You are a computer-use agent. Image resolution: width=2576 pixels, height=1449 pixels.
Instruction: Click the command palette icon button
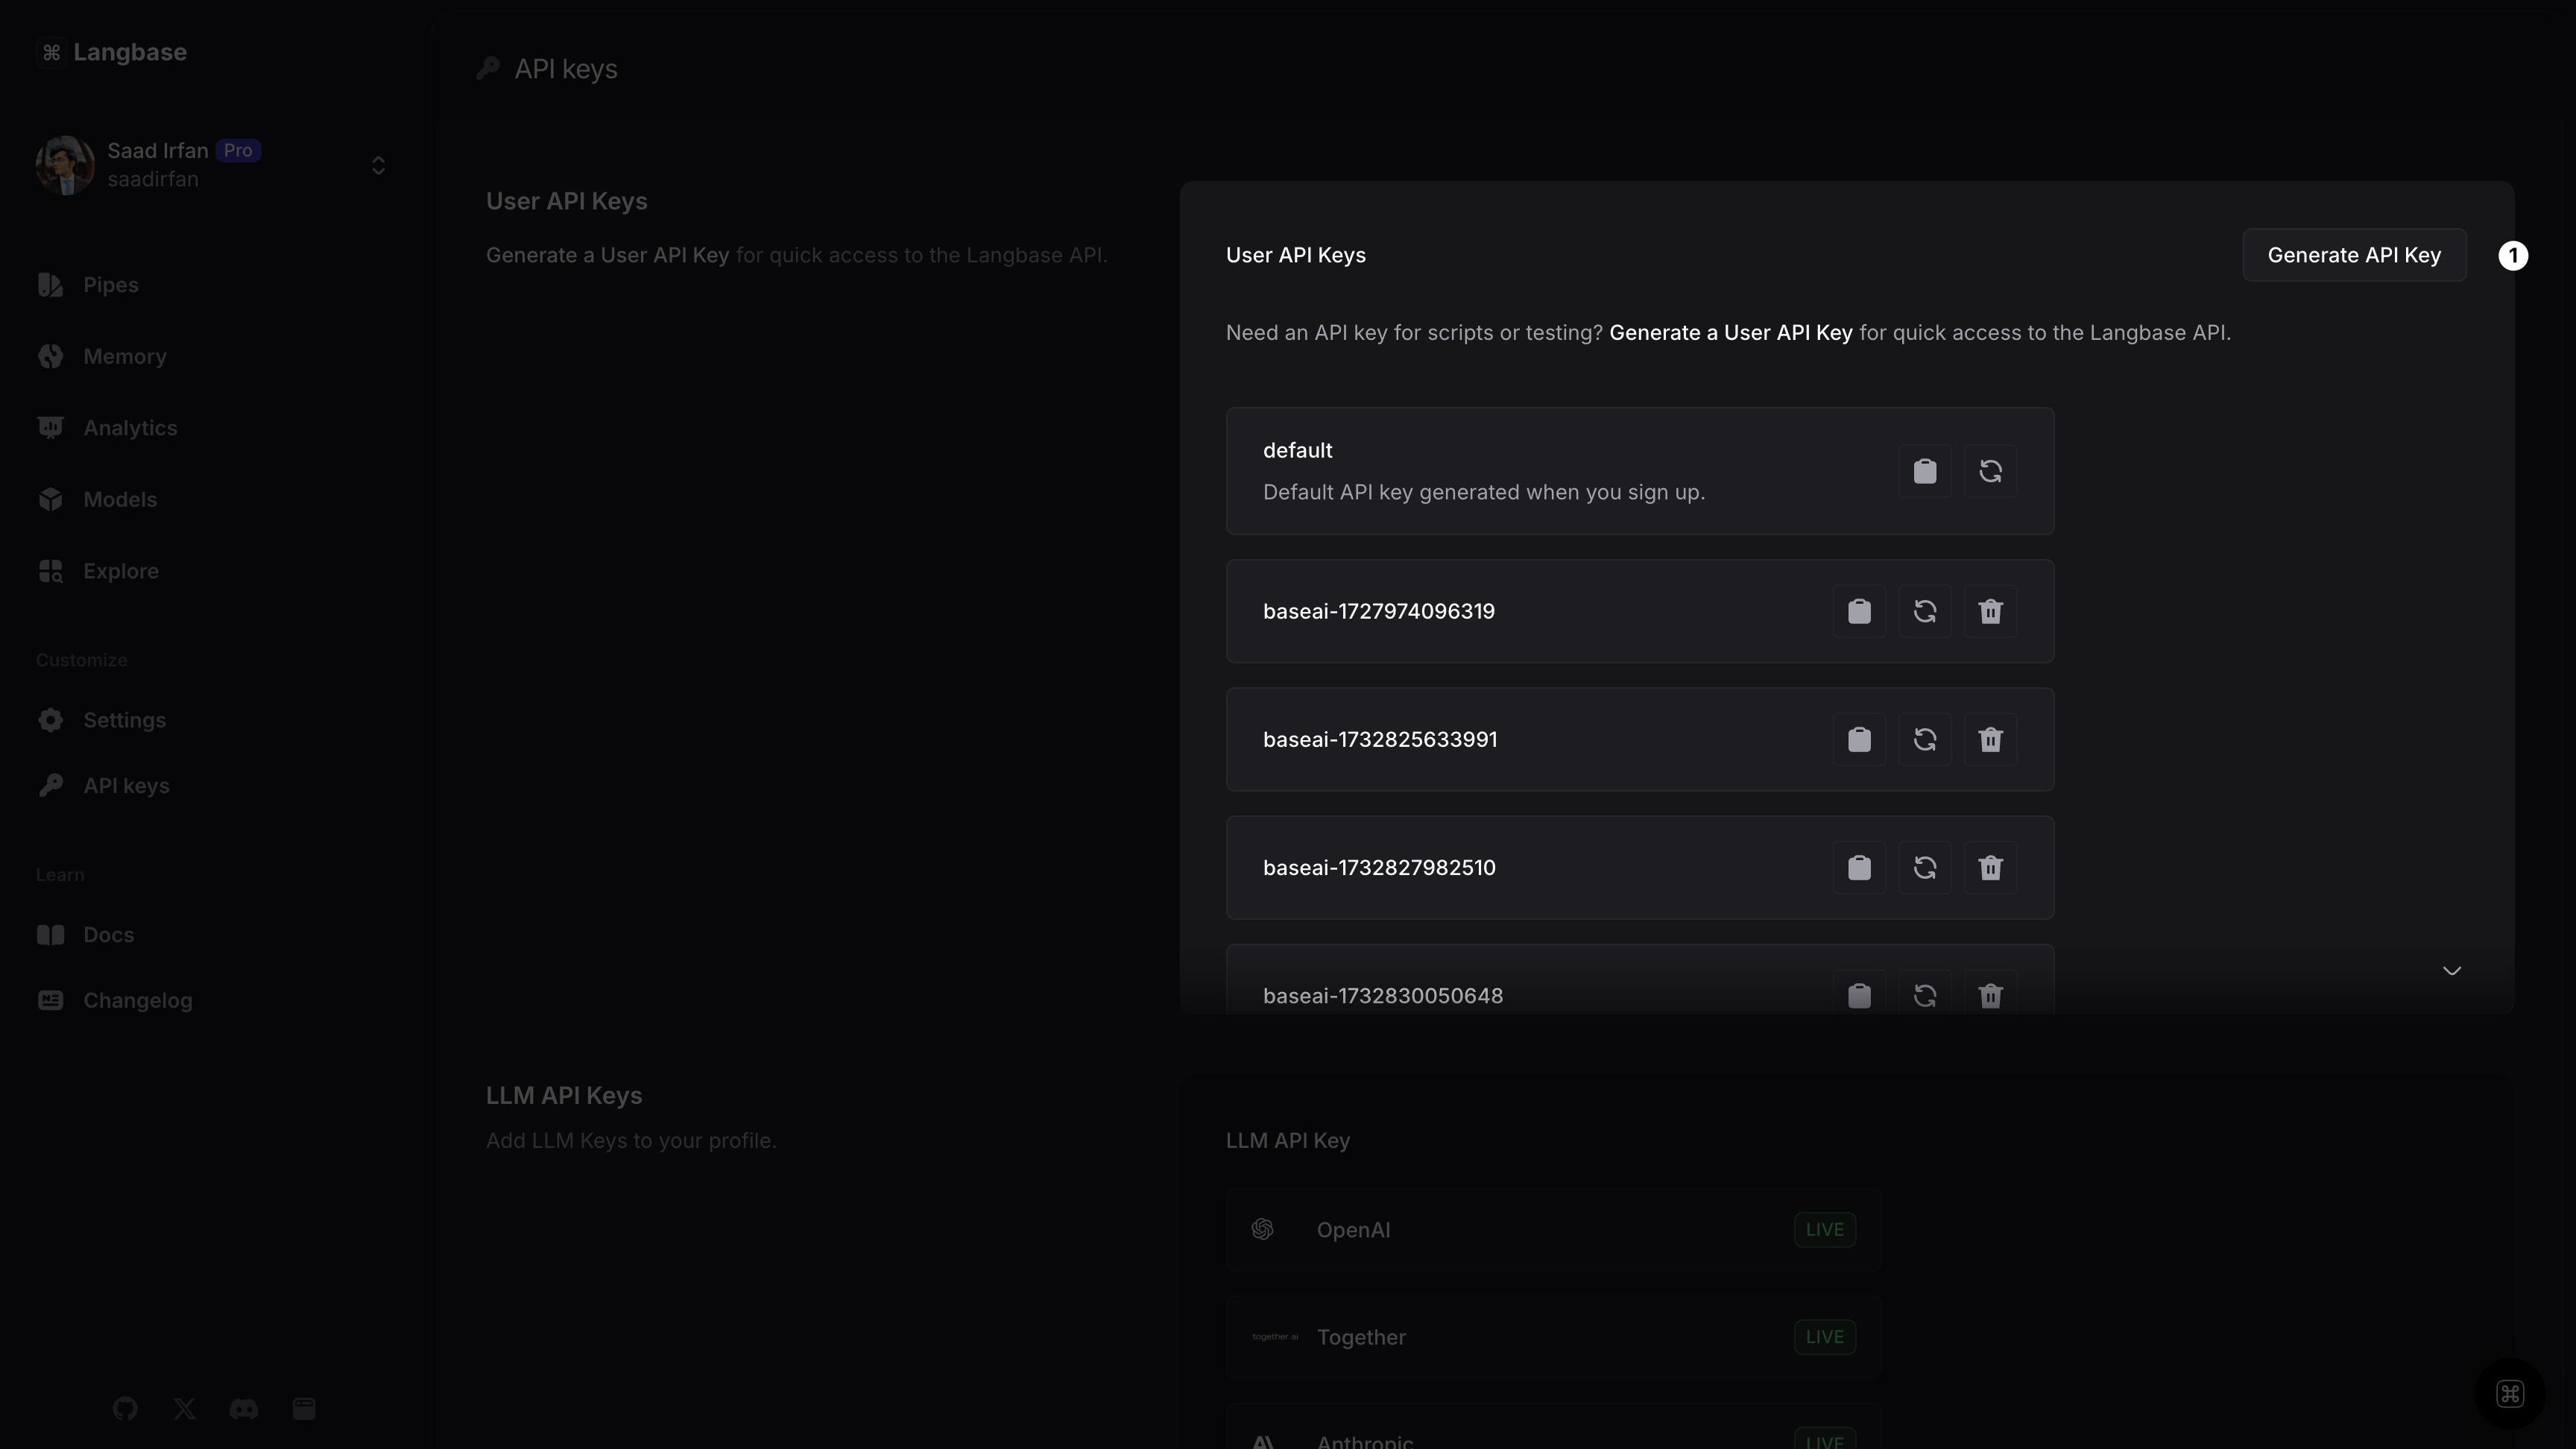point(2509,1394)
